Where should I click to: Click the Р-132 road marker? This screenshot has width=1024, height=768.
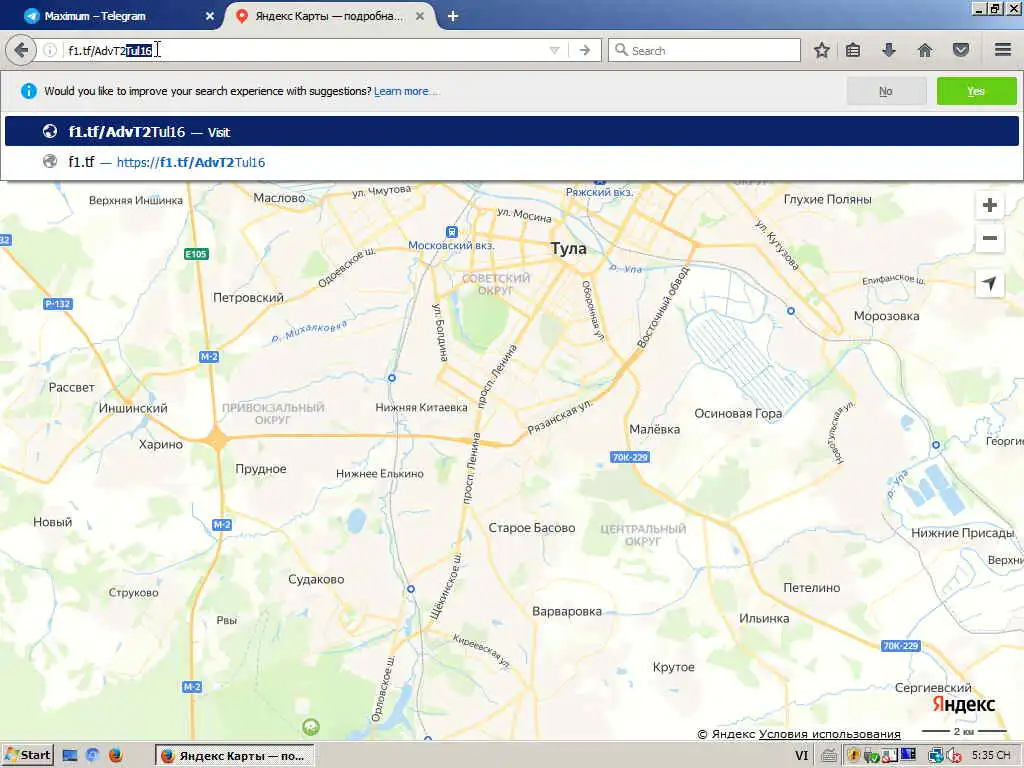pos(57,304)
